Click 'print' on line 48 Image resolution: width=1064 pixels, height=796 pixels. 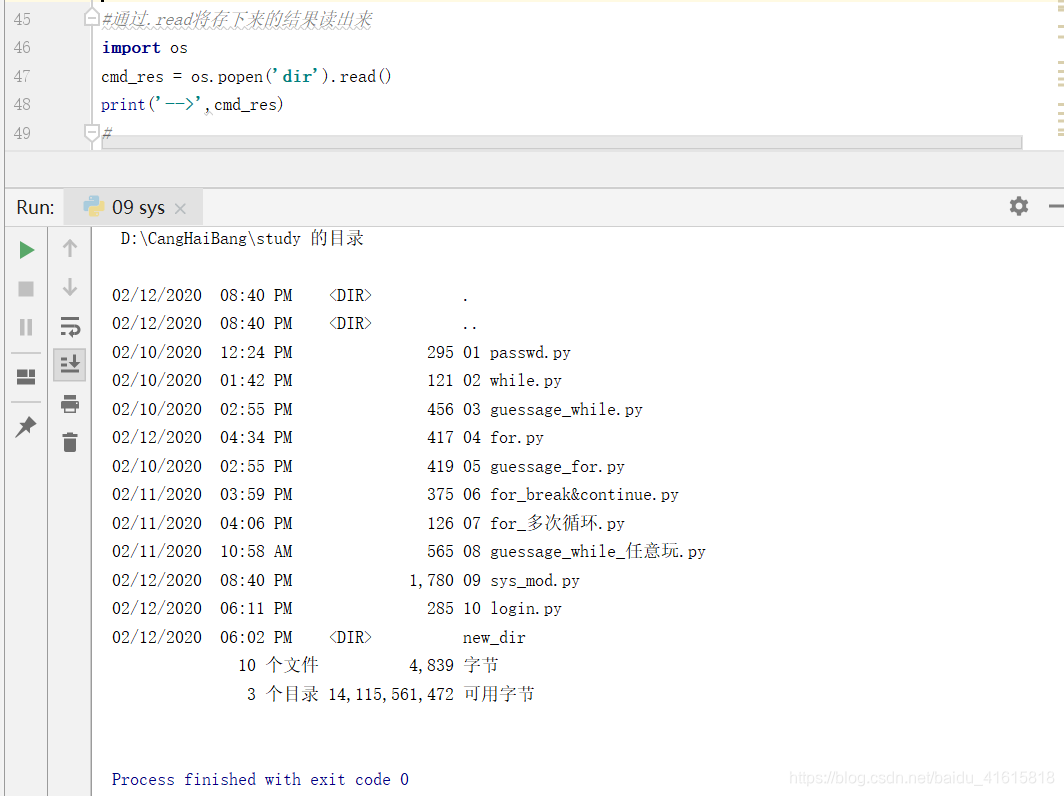(123, 105)
